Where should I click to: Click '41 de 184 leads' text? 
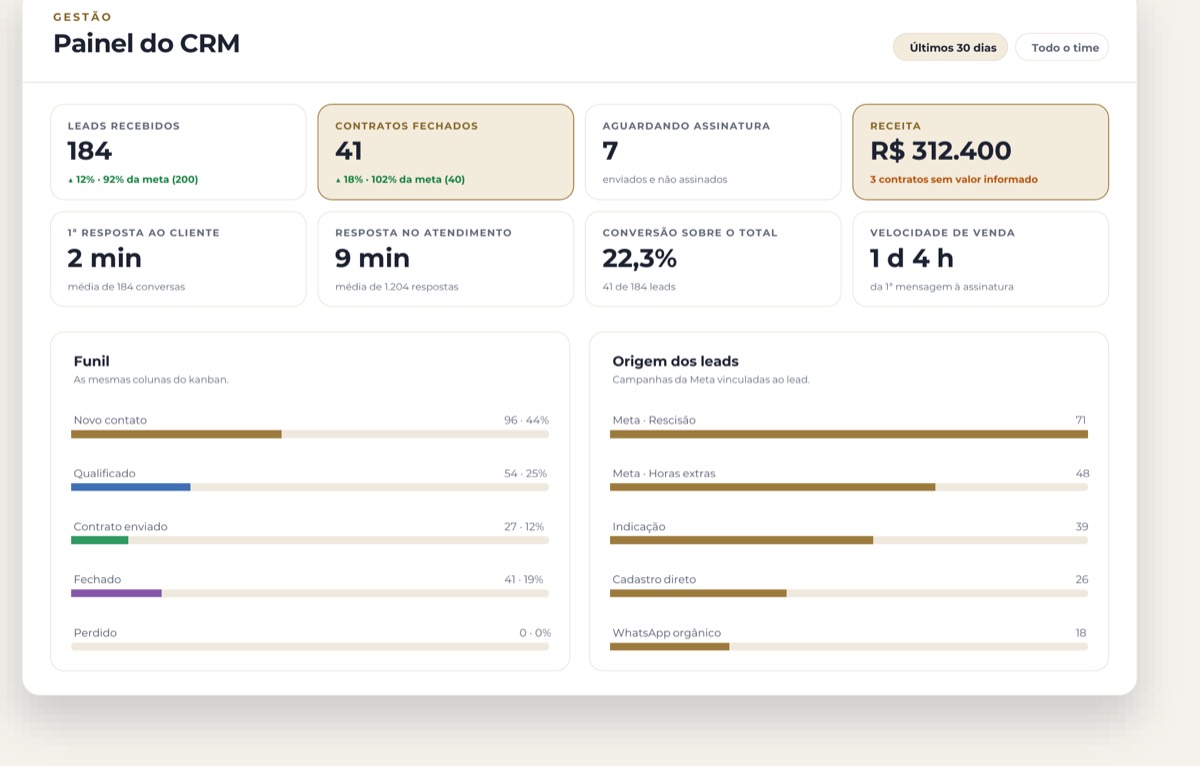[x=639, y=287]
